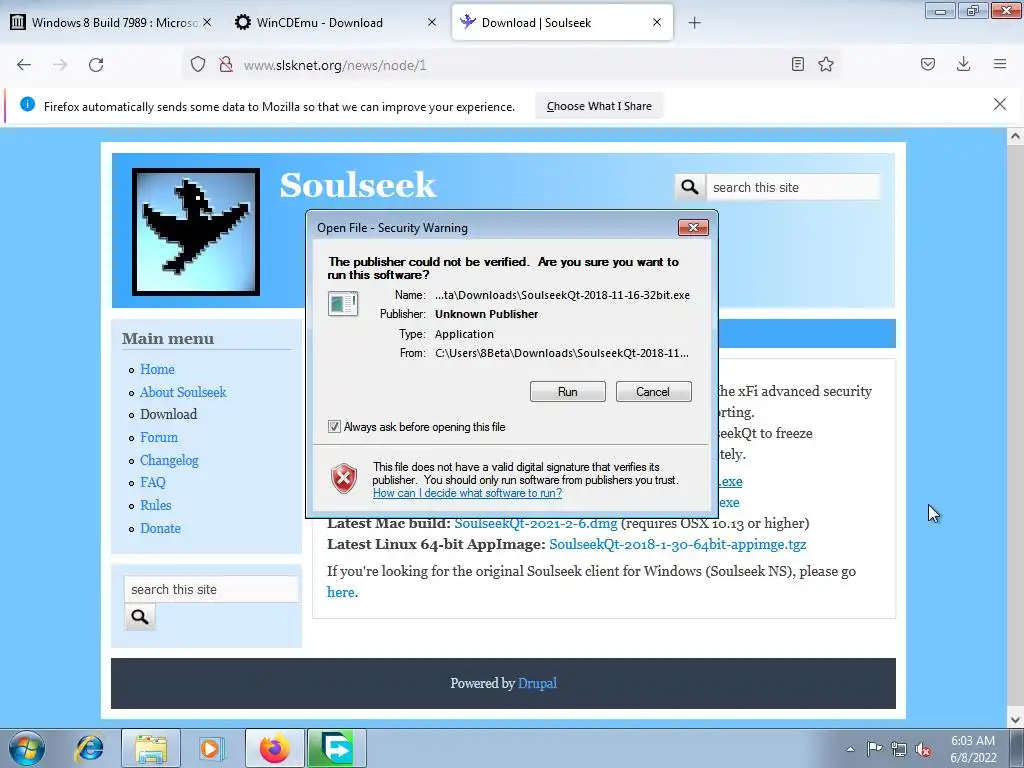Click the application file icon in dialog
The height and width of the screenshot is (768, 1024).
(x=343, y=304)
